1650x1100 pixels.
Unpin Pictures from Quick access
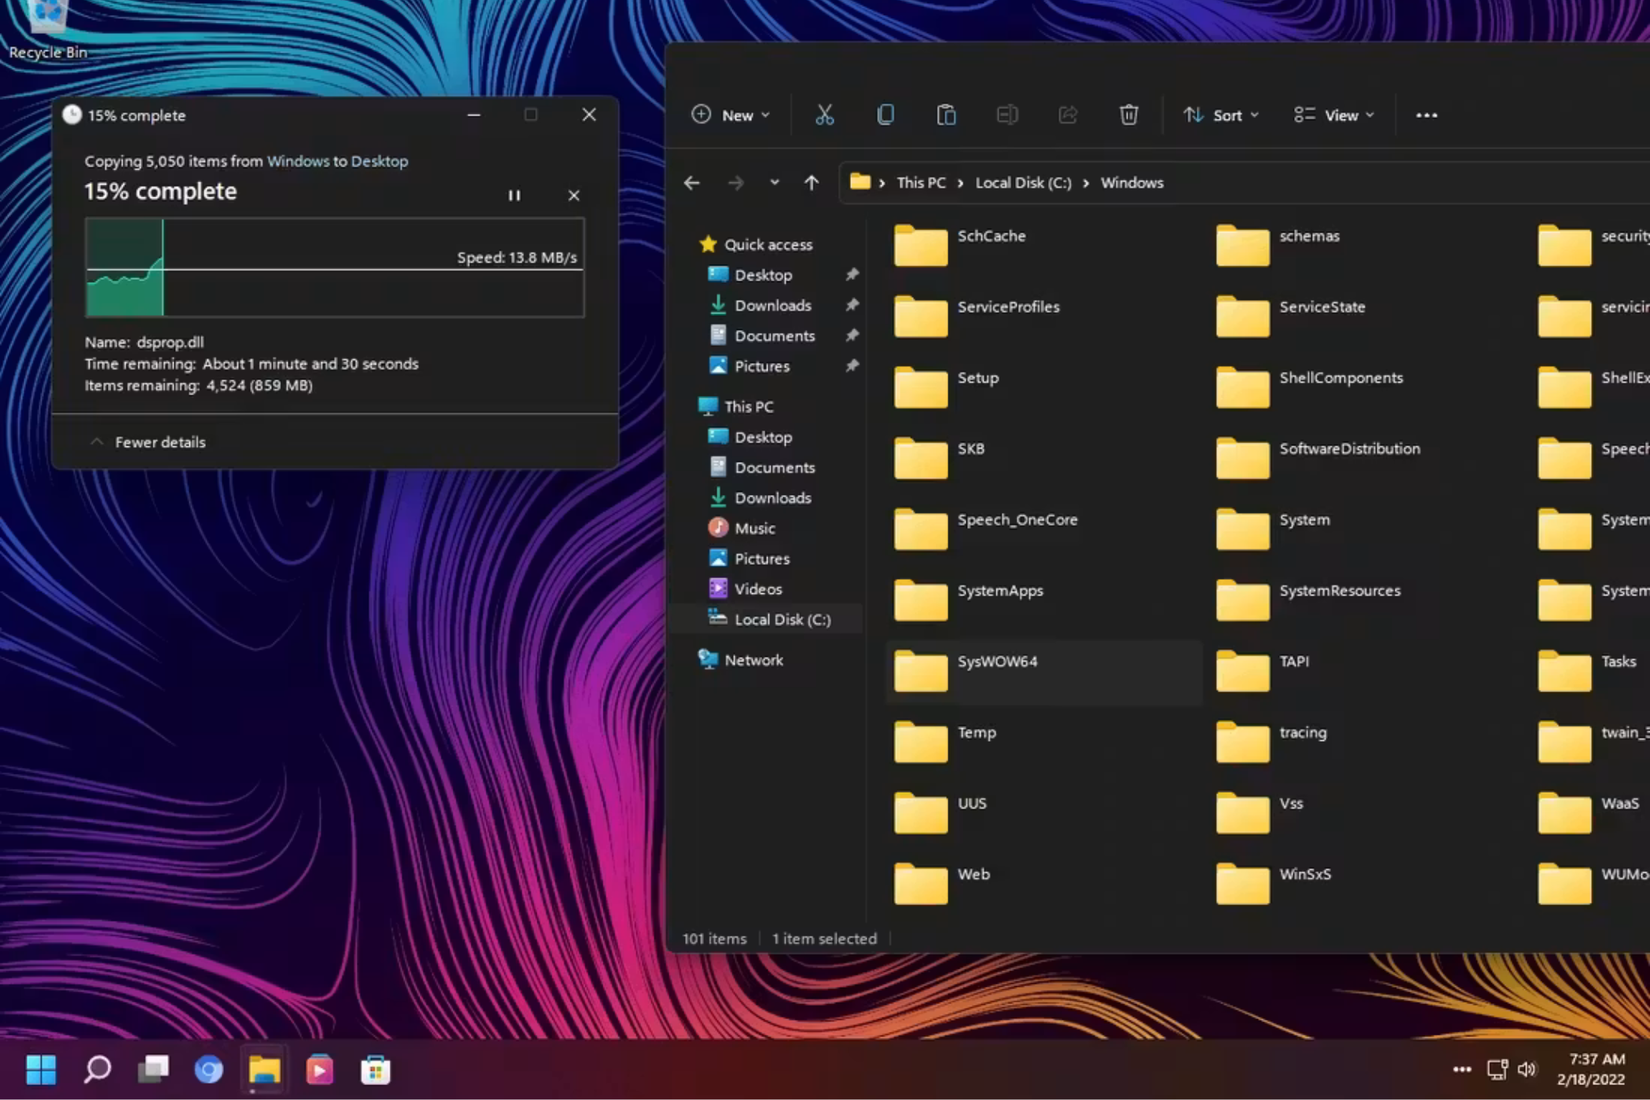coord(852,366)
